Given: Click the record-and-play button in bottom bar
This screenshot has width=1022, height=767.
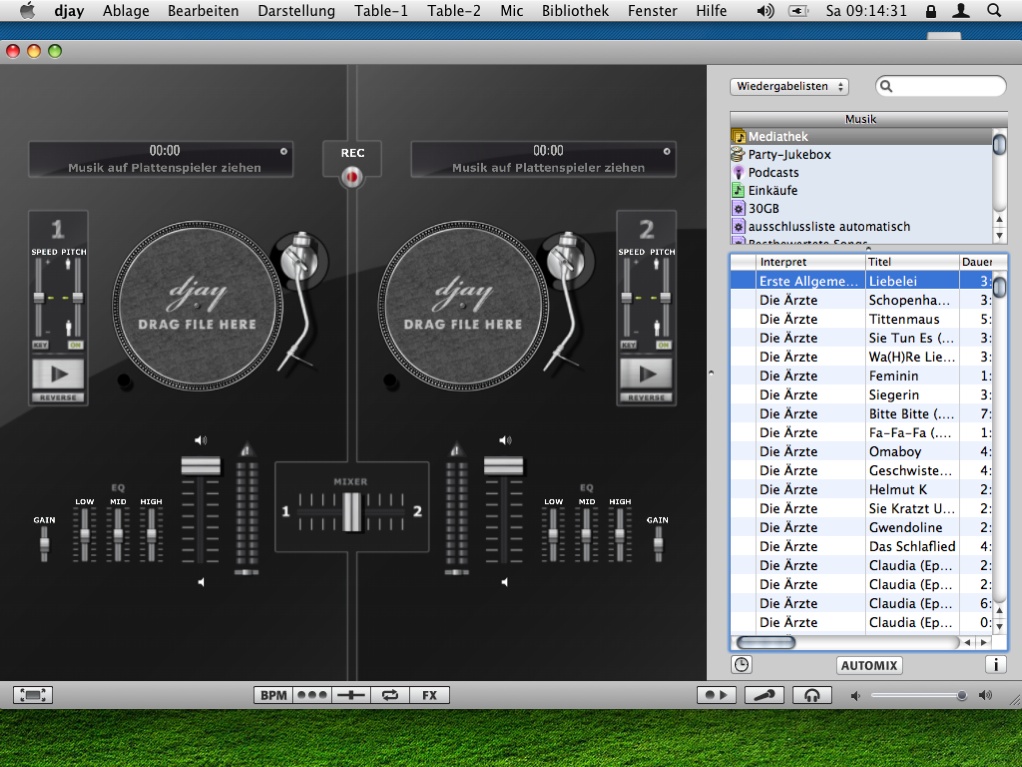Looking at the screenshot, I should pos(717,695).
